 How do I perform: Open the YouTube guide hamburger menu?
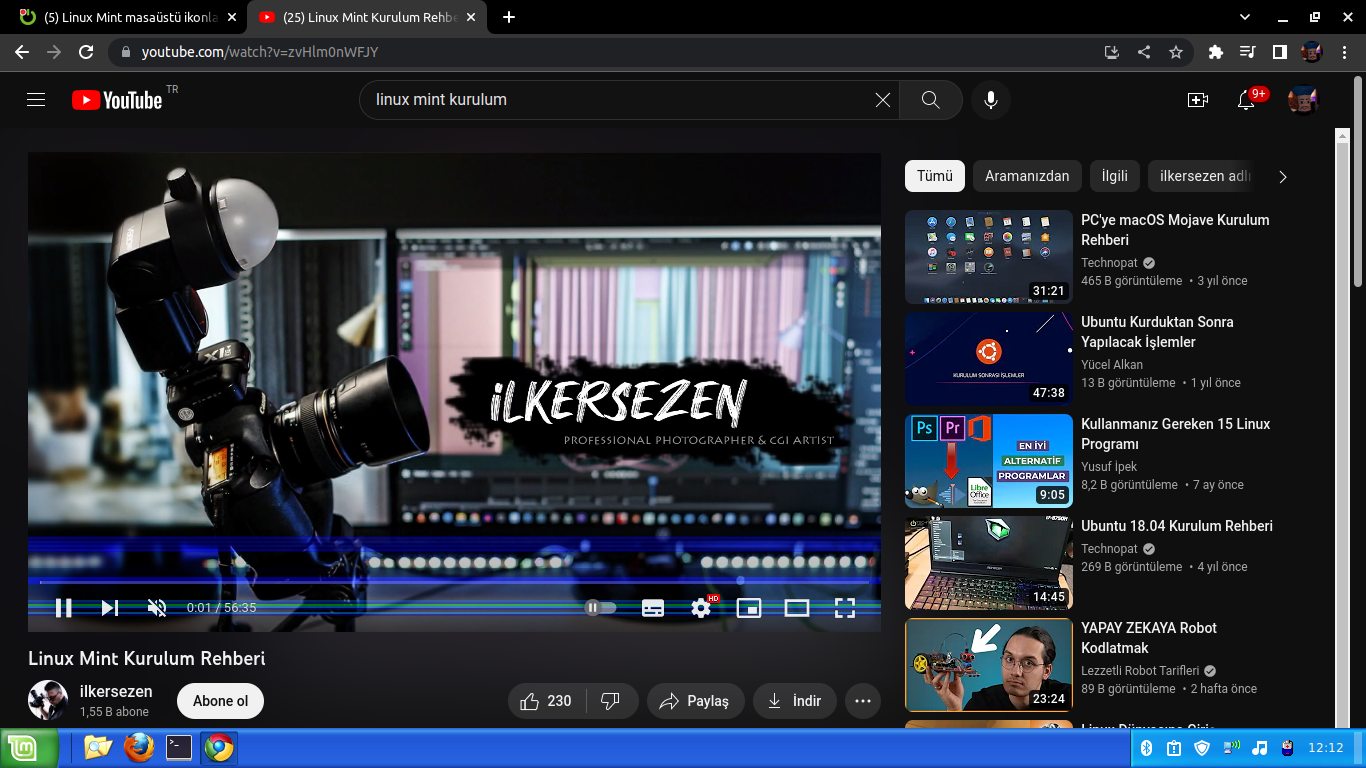point(36,100)
